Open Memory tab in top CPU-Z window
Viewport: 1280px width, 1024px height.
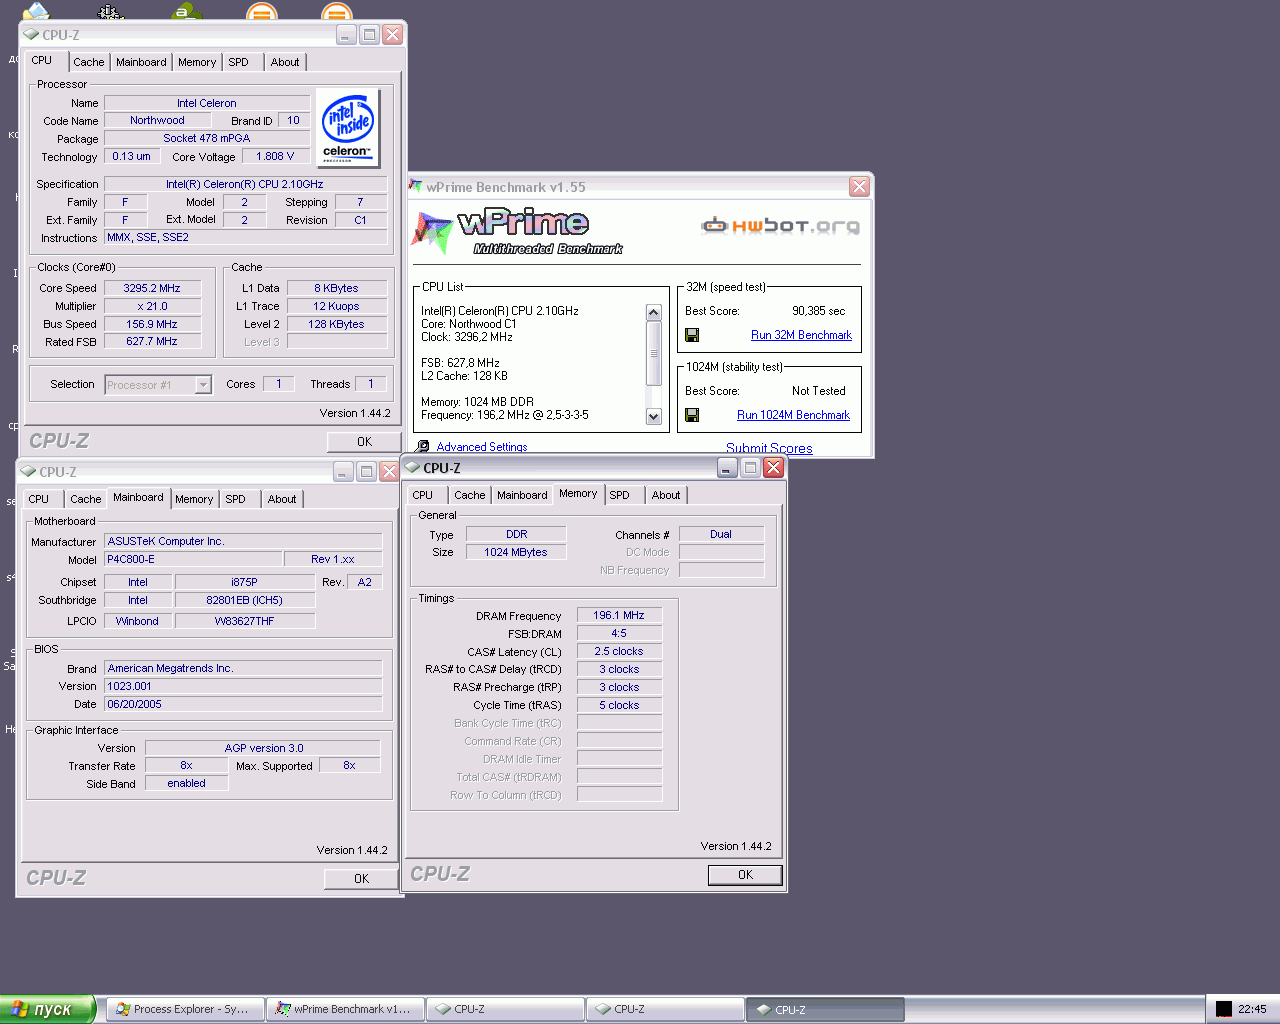[x=197, y=62]
